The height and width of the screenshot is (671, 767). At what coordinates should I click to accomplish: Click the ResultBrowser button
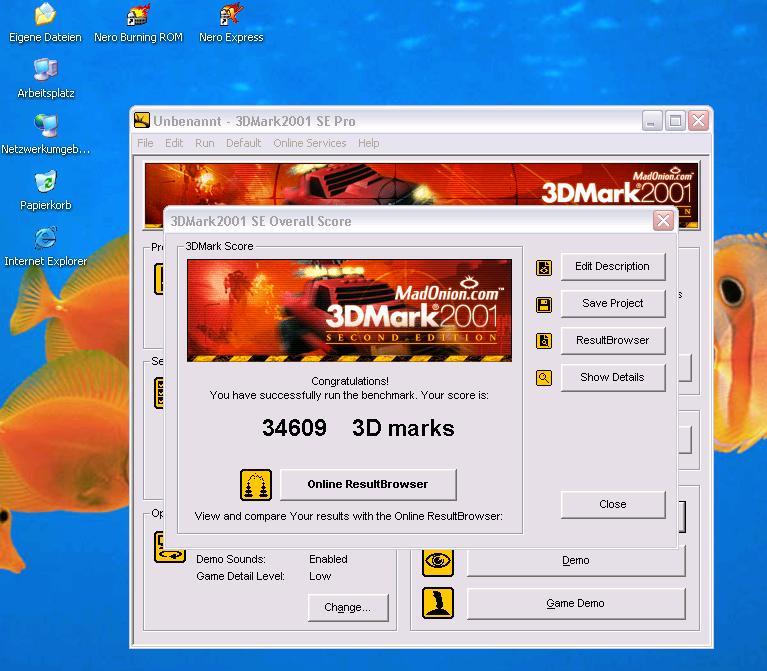click(613, 340)
